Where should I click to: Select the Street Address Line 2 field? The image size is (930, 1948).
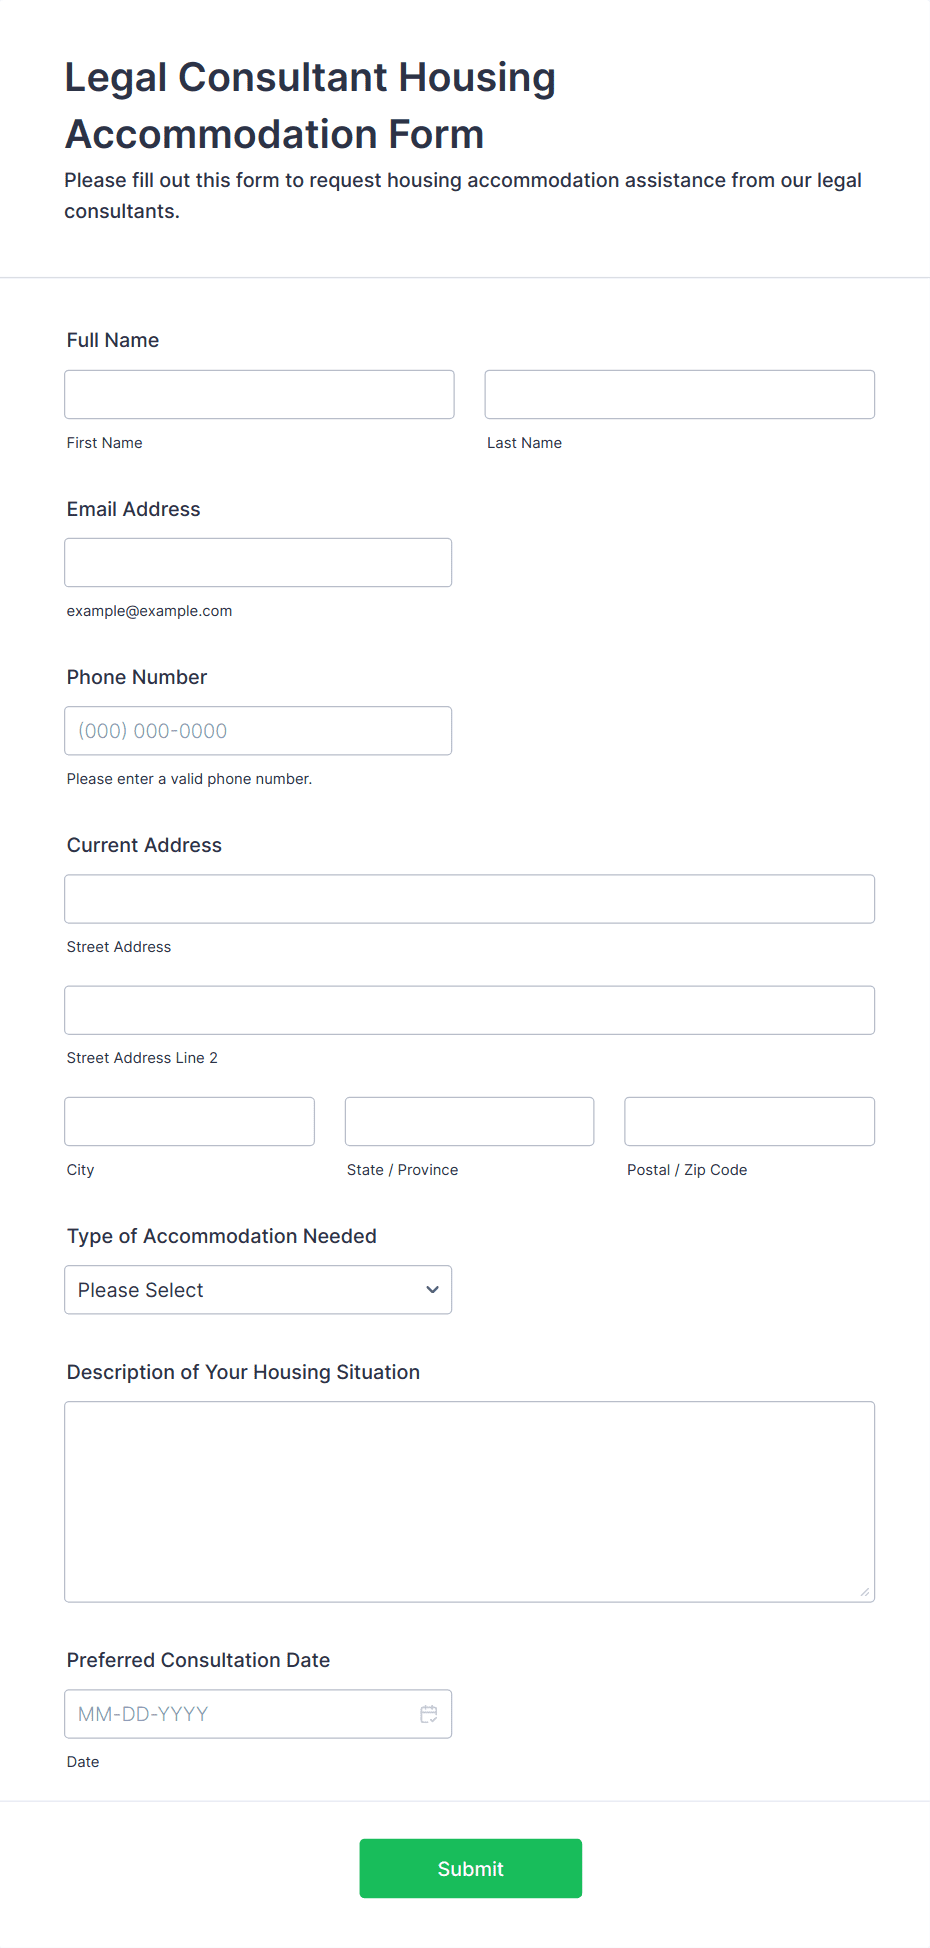(470, 1010)
